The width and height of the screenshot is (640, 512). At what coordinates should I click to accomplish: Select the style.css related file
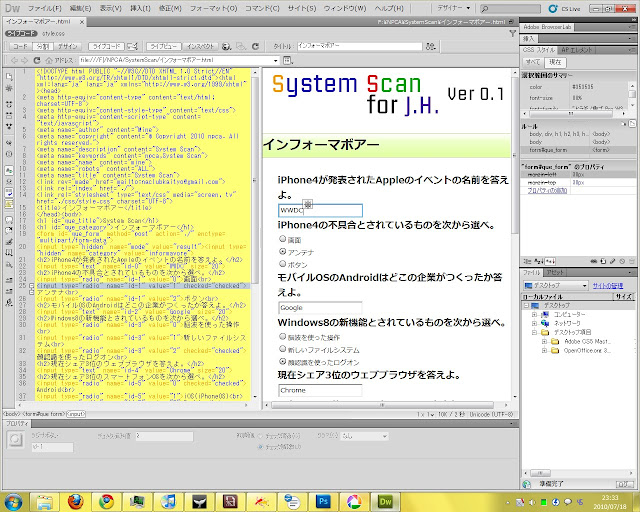point(53,33)
